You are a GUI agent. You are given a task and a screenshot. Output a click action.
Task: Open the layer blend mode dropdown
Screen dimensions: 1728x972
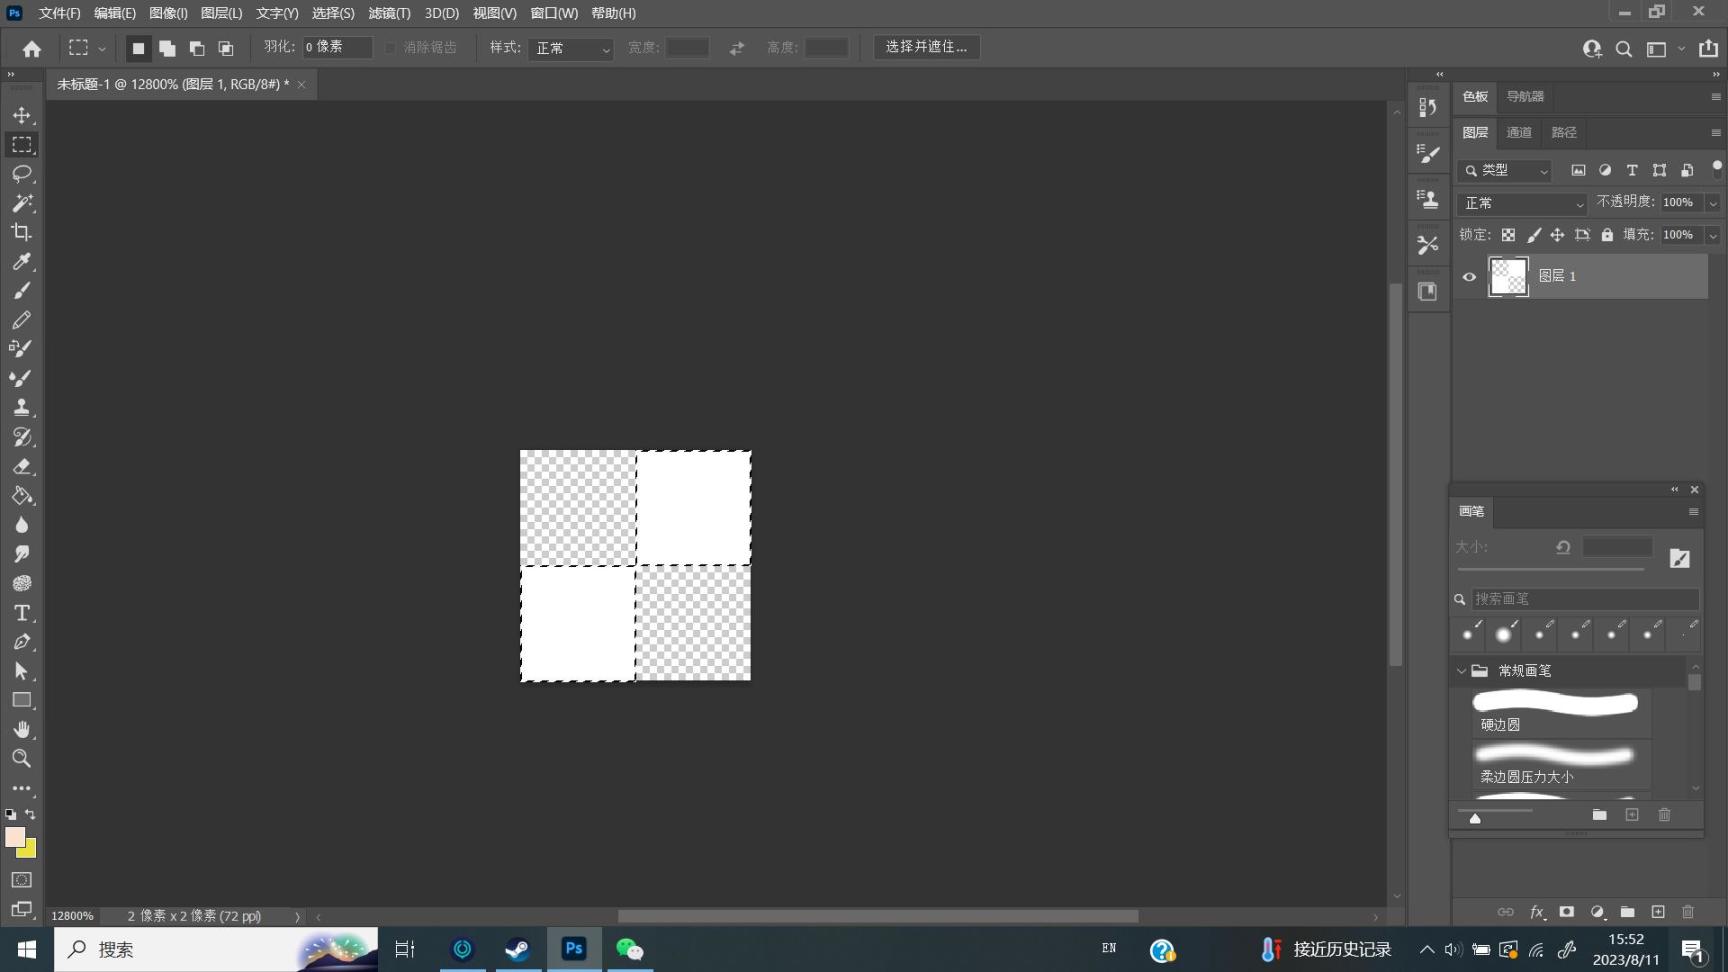[x=1522, y=203]
